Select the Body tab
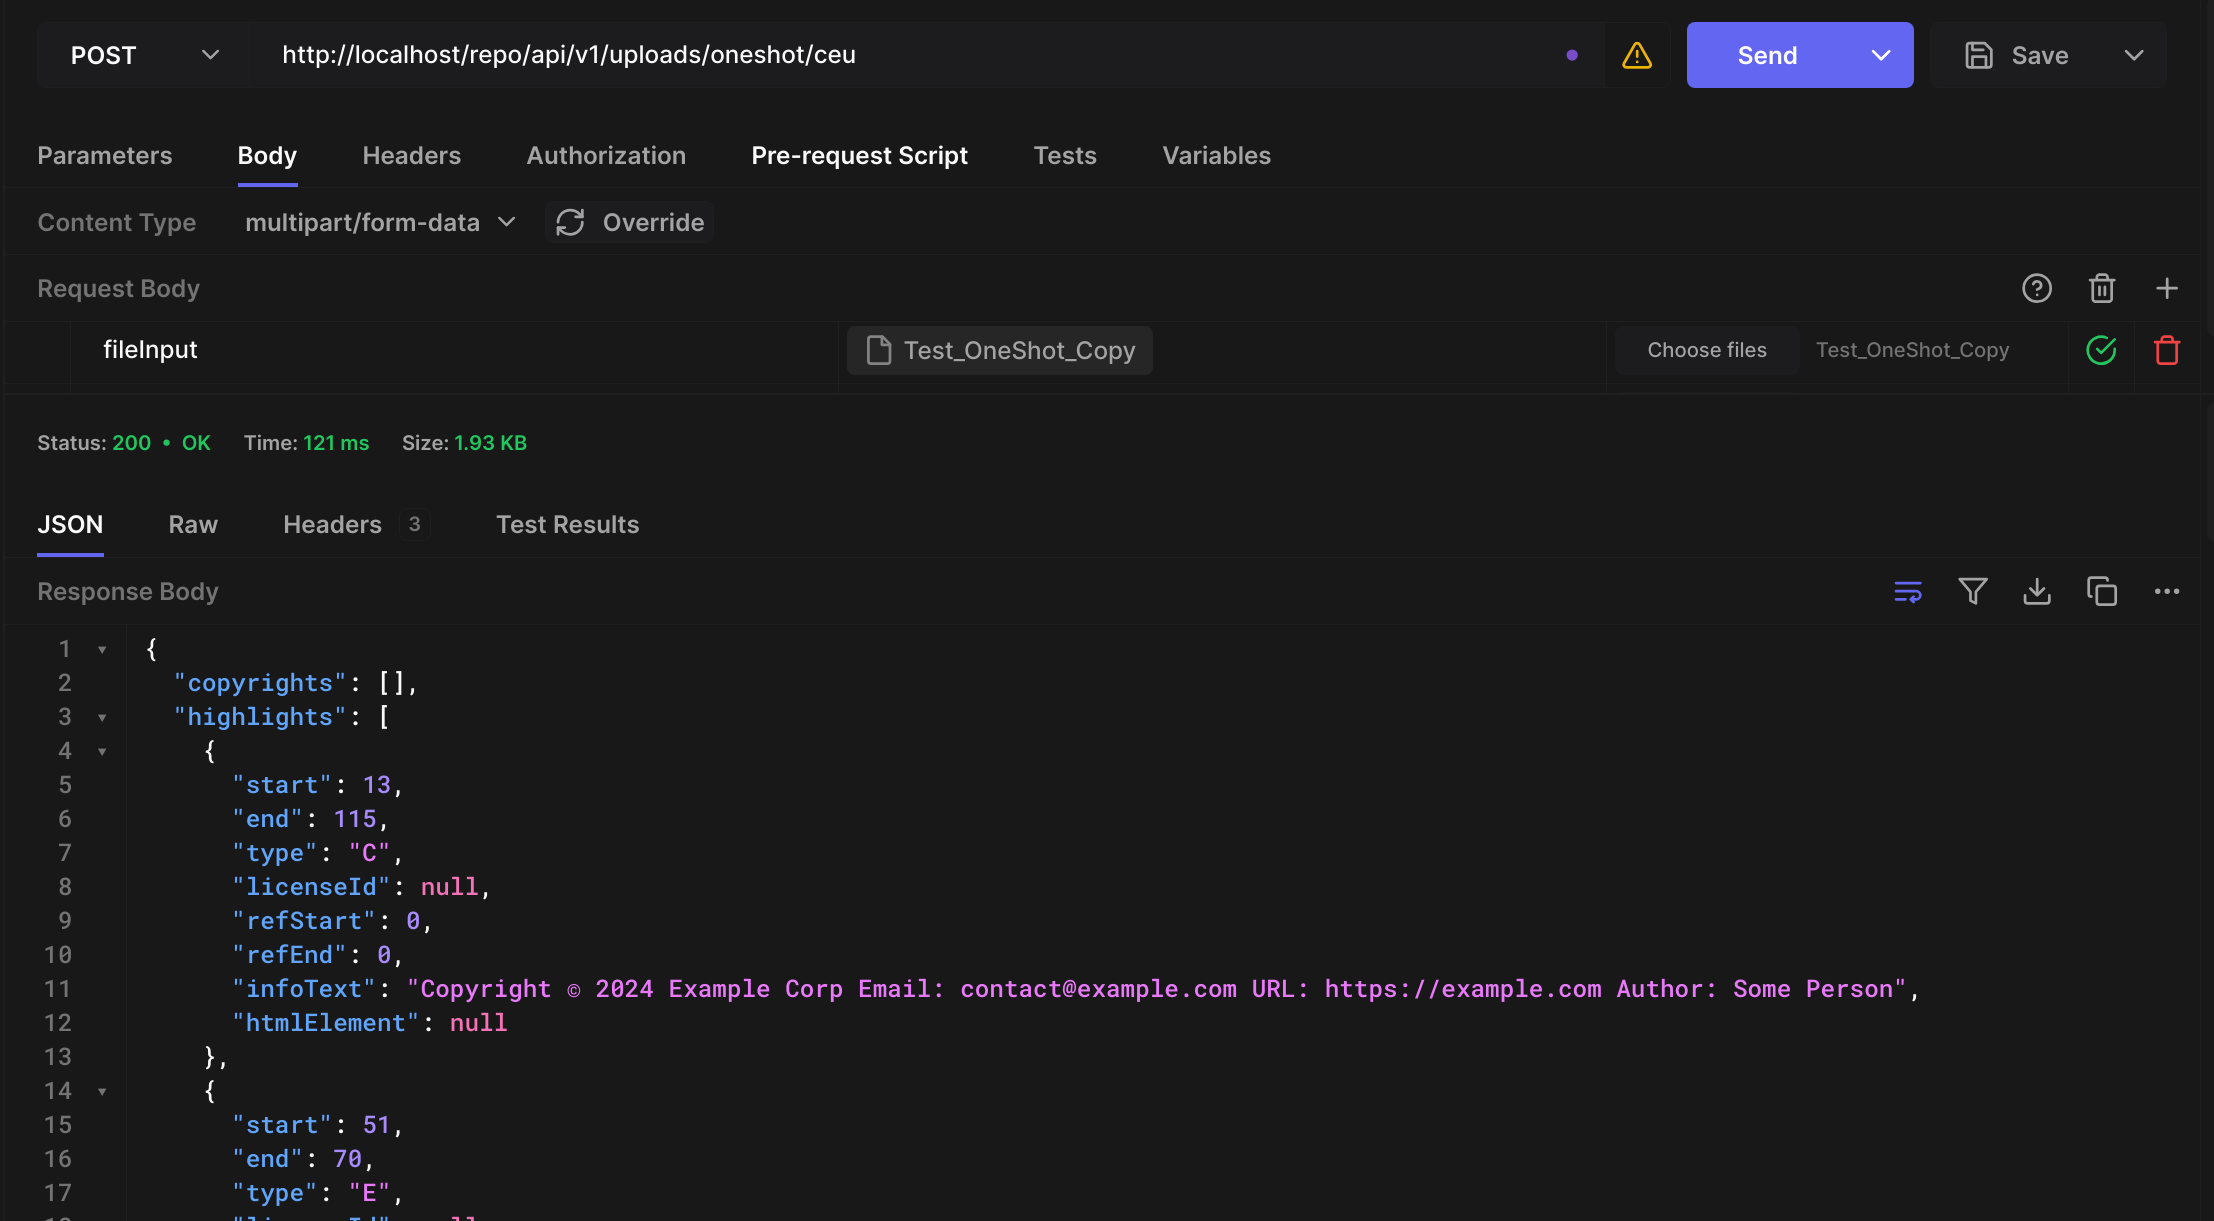The height and width of the screenshot is (1221, 2214). pos(267,155)
